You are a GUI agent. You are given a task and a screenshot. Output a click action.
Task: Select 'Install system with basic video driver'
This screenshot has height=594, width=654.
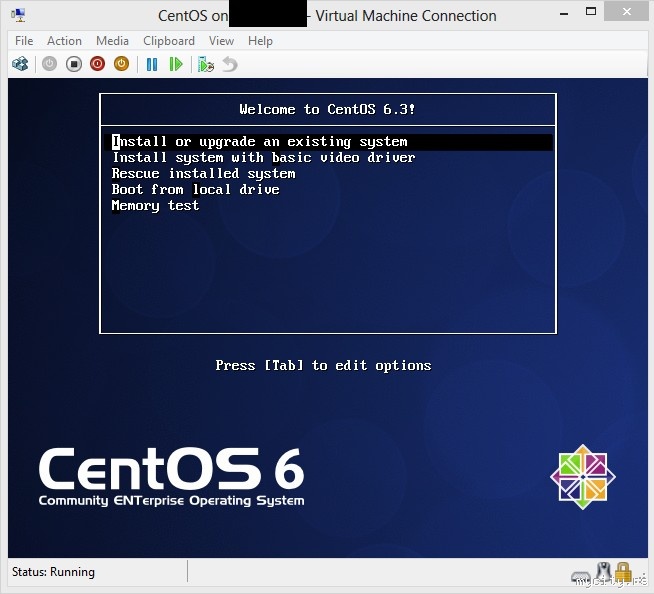pyautogui.click(x=264, y=158)
